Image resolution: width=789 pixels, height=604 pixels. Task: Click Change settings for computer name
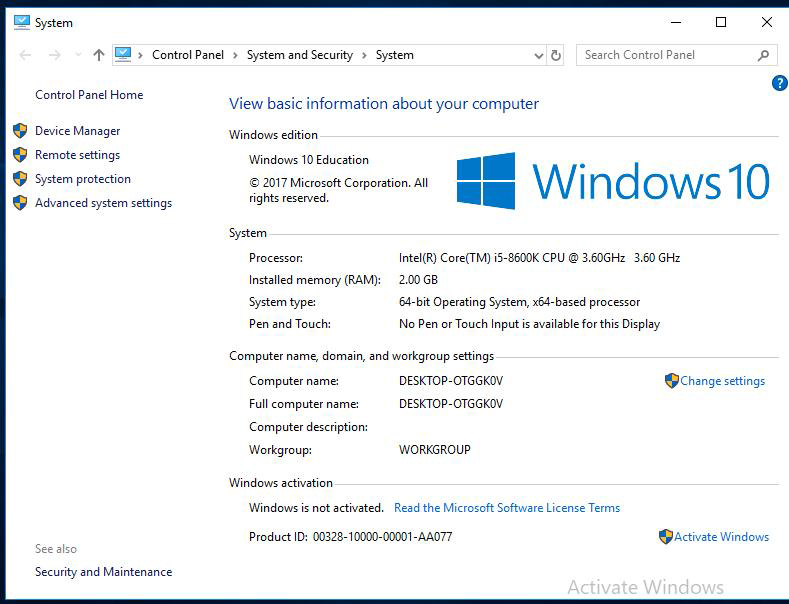722,381
